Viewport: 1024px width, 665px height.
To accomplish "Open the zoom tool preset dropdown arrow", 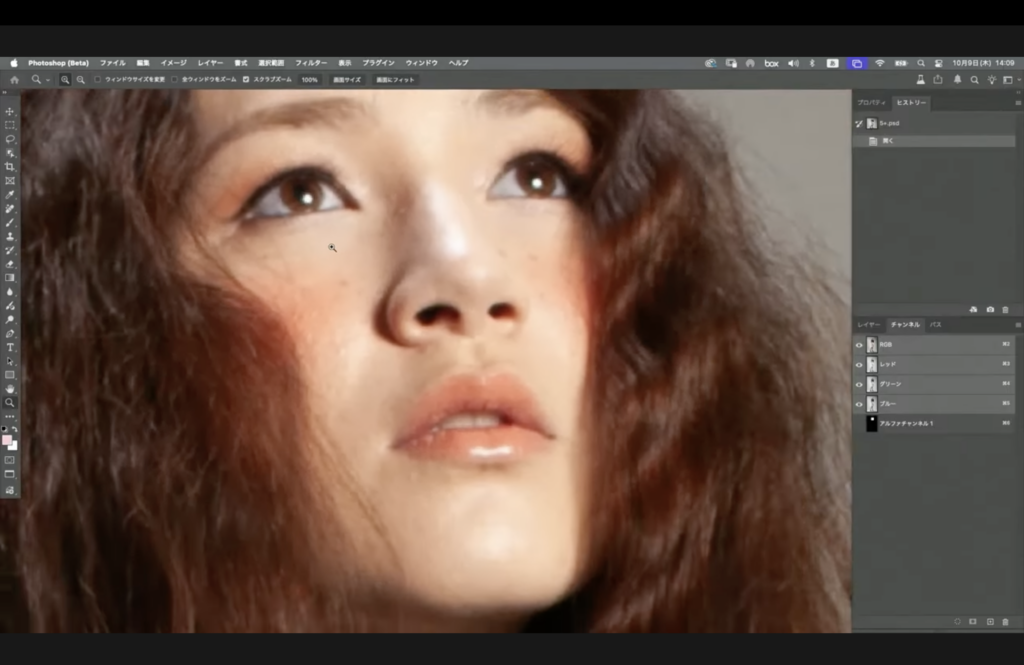I will [x=48, y=79].
